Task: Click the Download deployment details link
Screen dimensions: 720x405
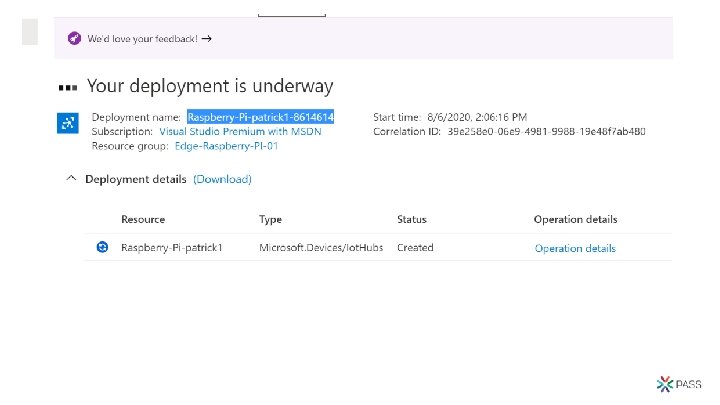Action: click(x=222, y=179)
